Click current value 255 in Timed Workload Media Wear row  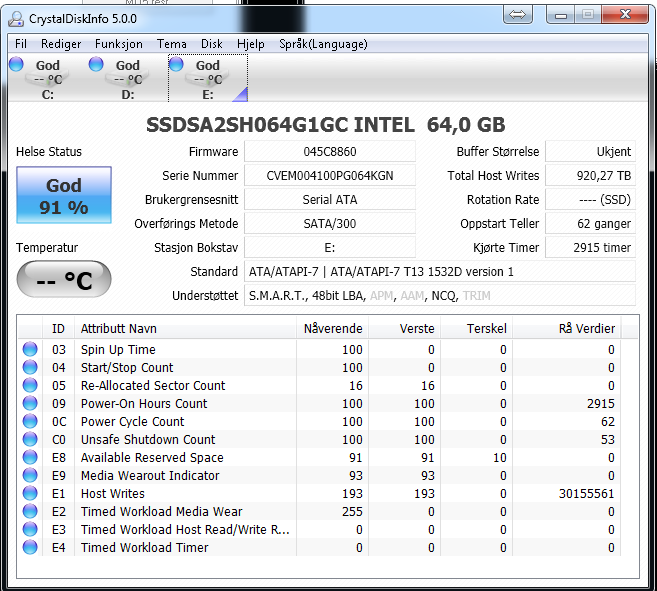(x=352, y=511)
